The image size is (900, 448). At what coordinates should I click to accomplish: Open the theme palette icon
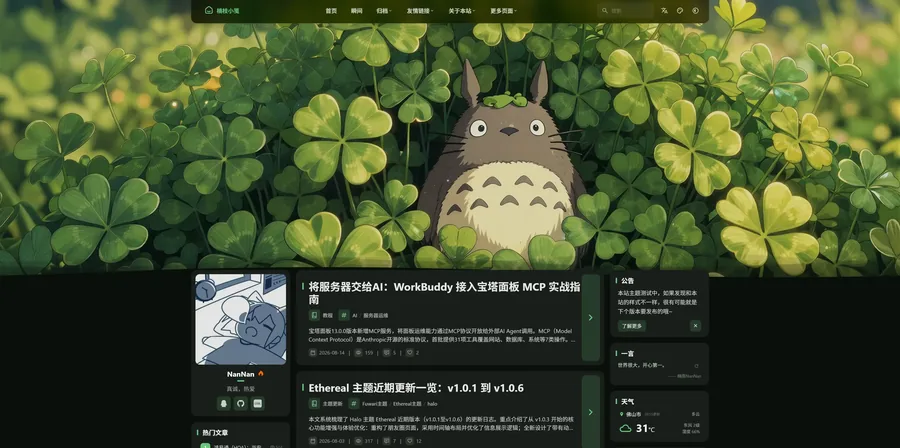point(680,10)
